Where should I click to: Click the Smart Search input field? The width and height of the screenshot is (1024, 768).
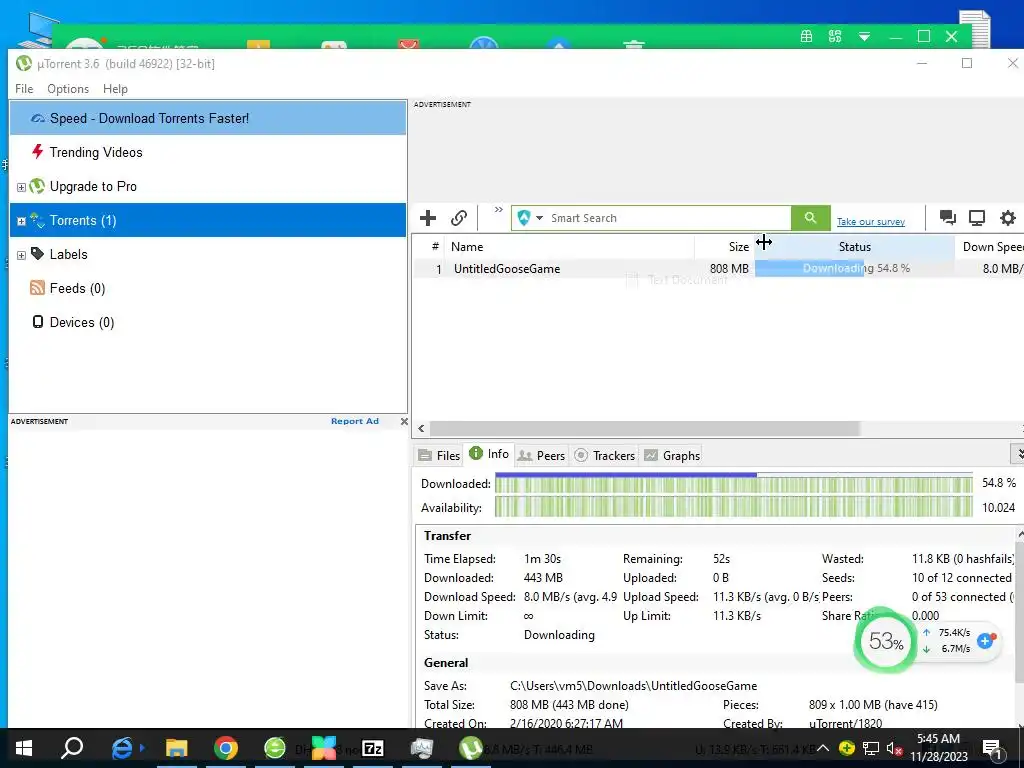668,218
